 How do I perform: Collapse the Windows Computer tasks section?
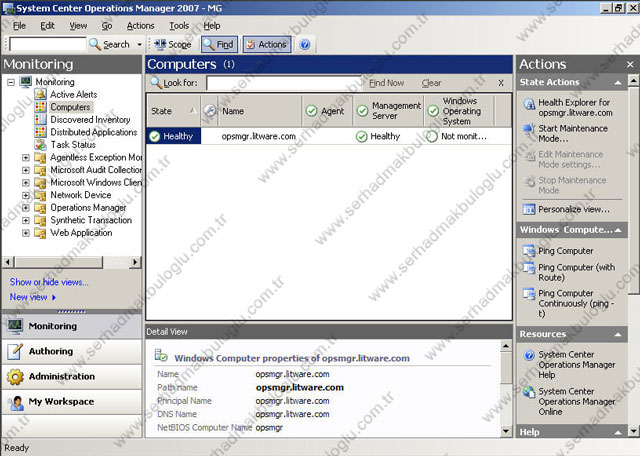tap(618, 230)
